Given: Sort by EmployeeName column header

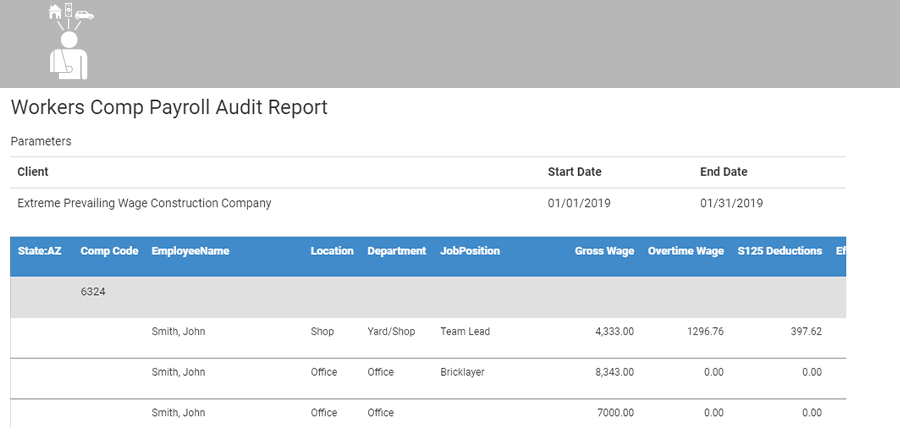Looking at the screenshot, I should 190,251.
